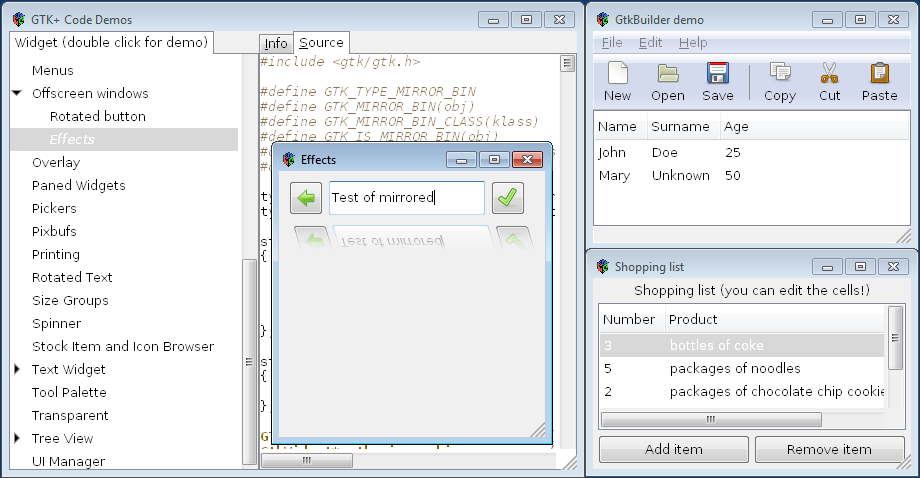Switch to the Info tab
This screenshot has height=478, width=920.
[276, 43]
